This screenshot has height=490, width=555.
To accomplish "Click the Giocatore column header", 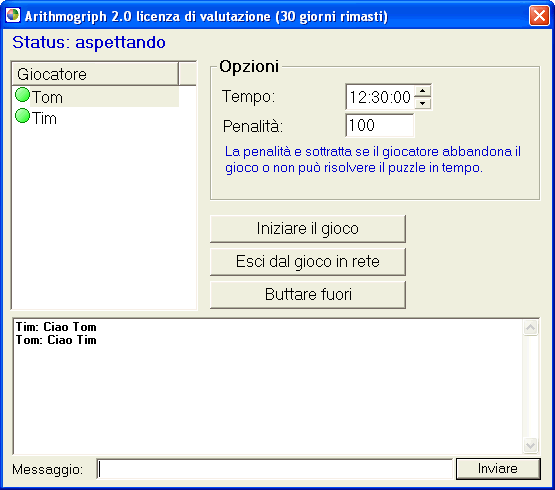I will click(95, 74).
